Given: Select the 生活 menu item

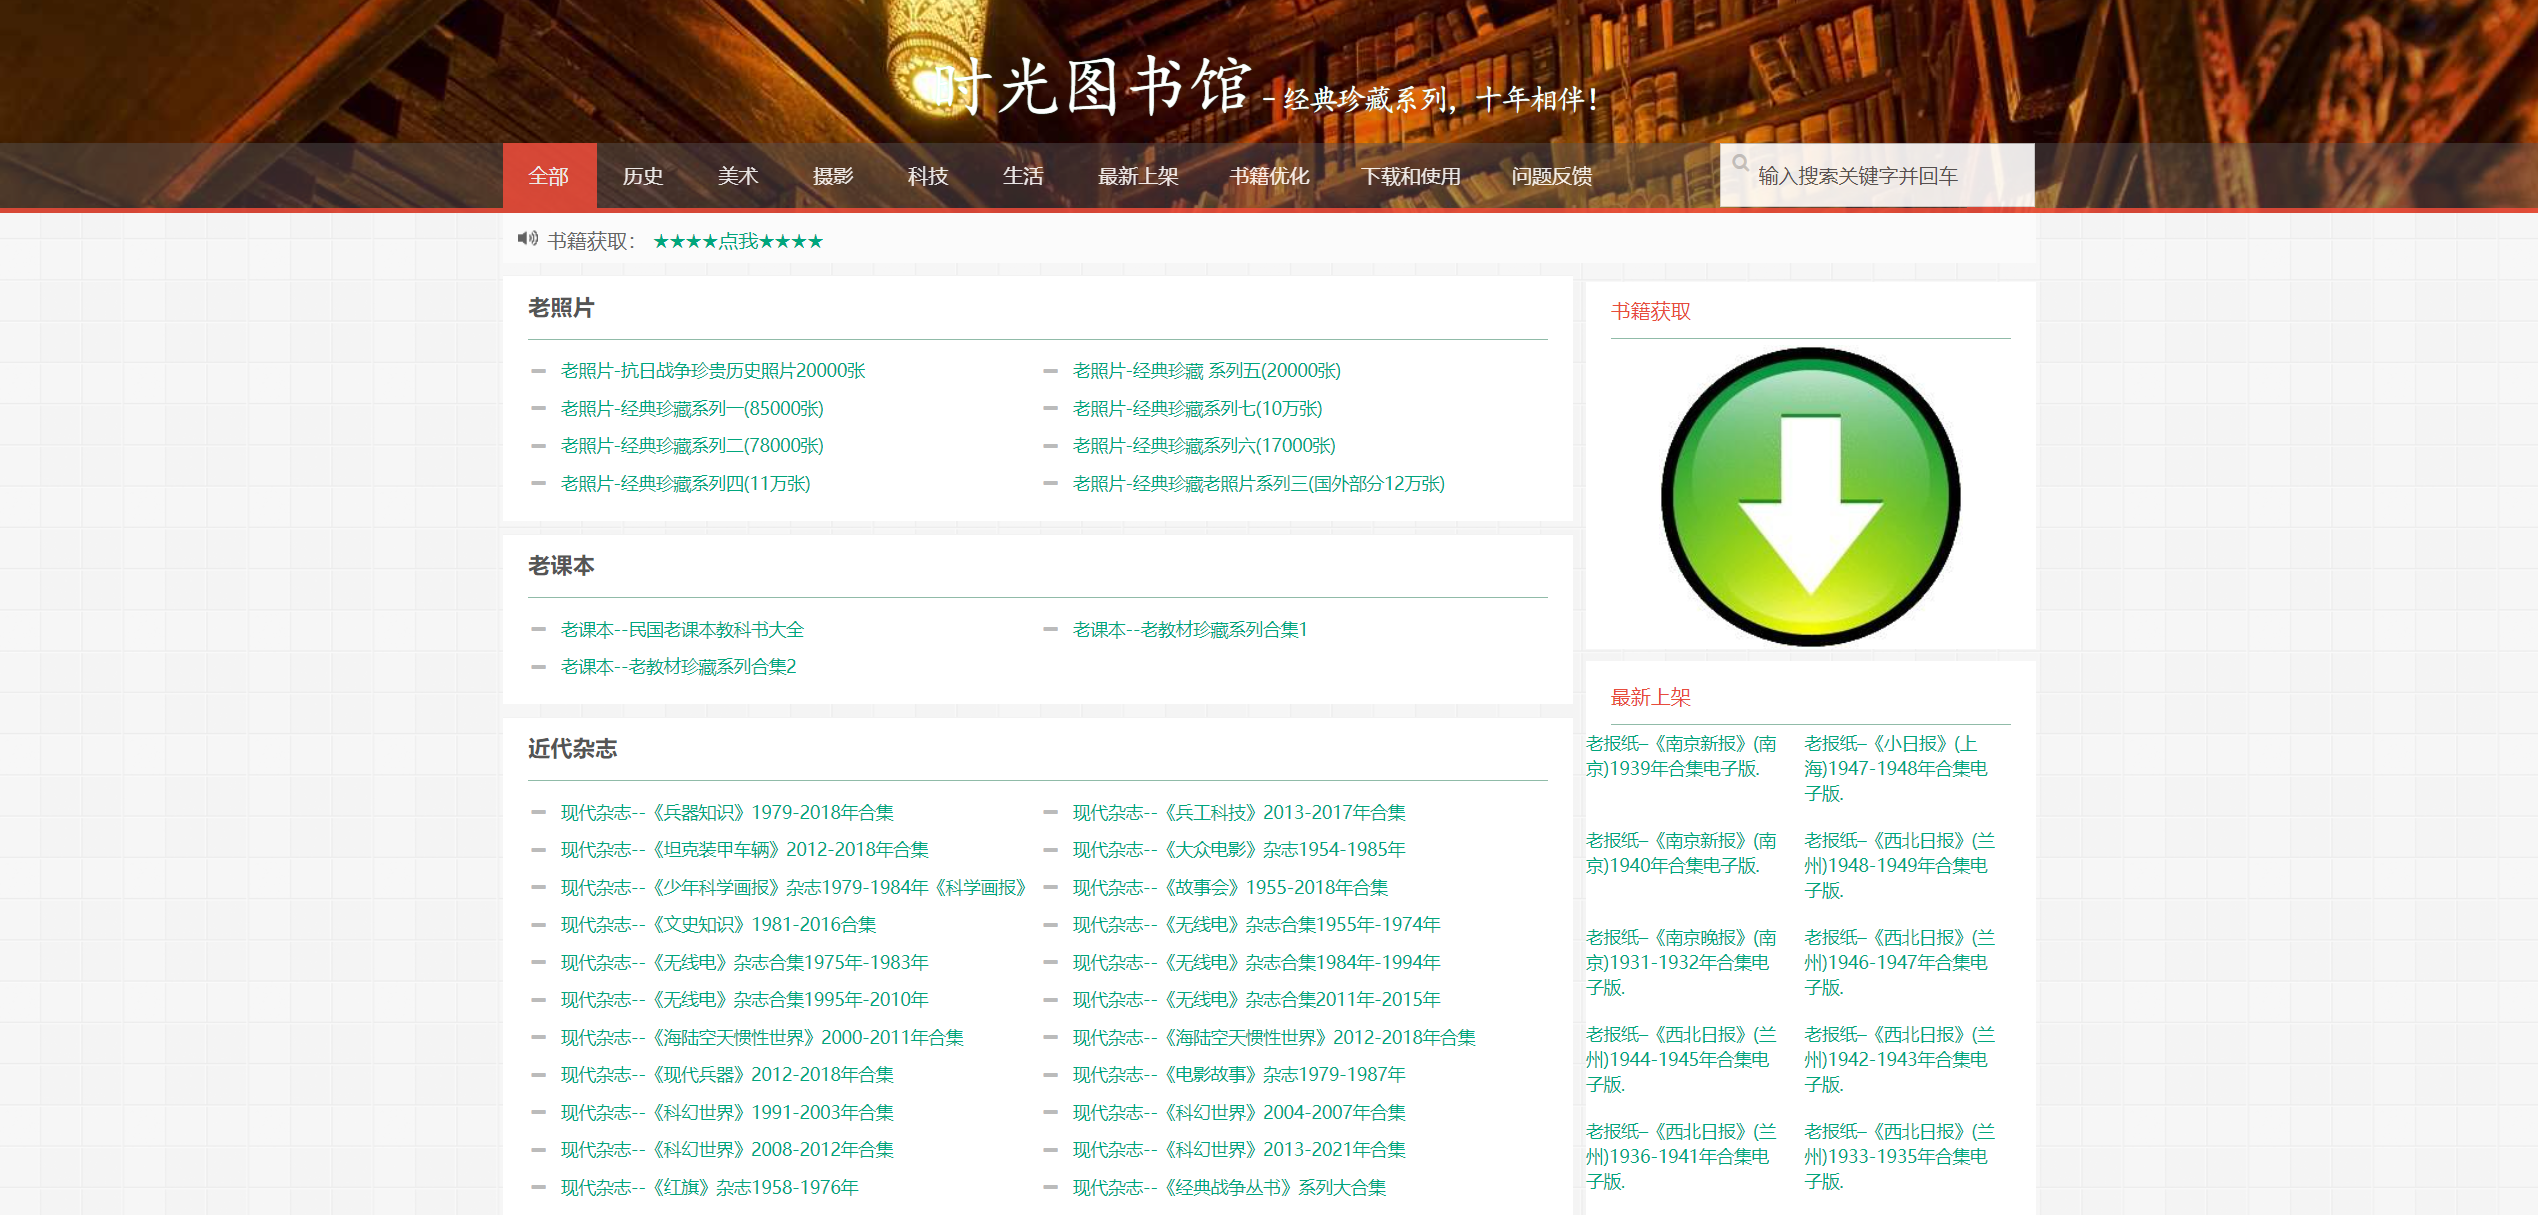Looking at the screenshot, I should coord(1023,175).
